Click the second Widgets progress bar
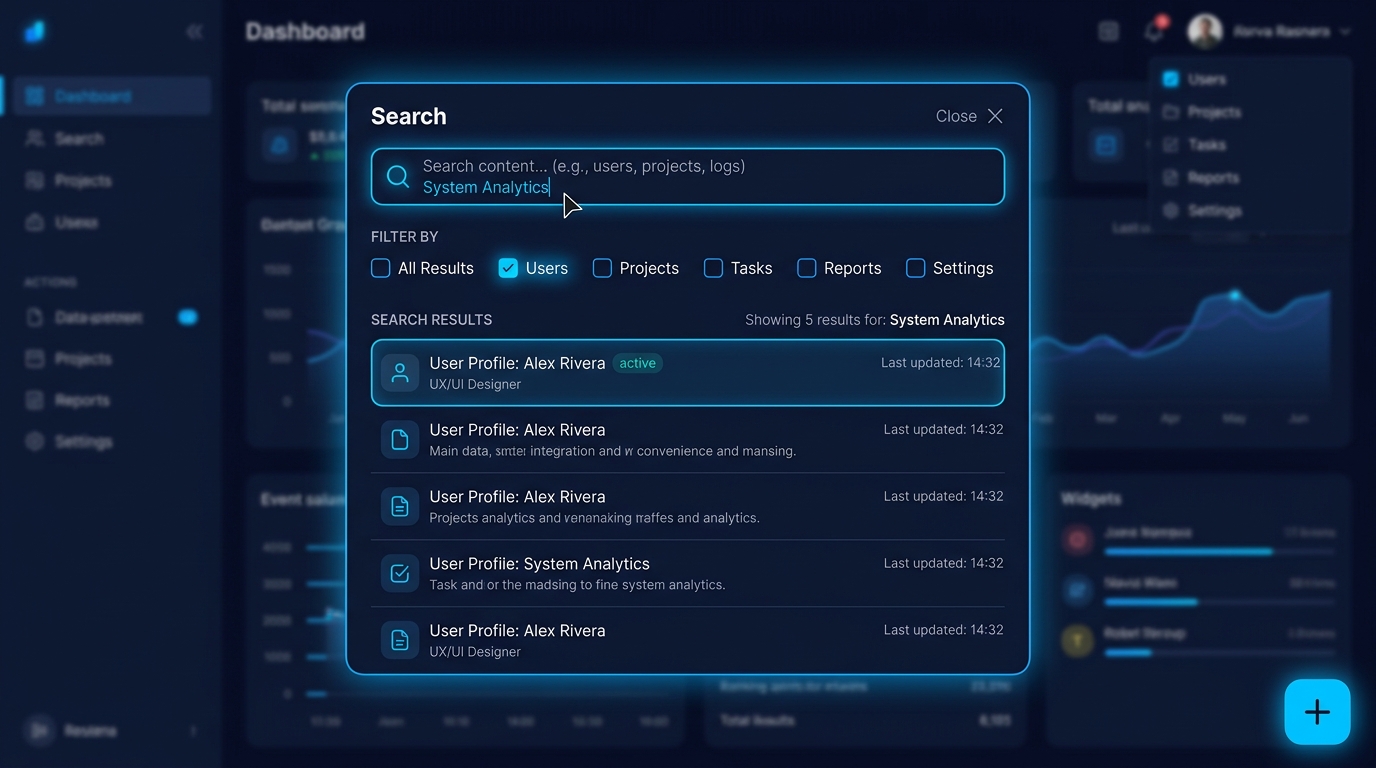The height and width of the screenshot is (768, 1376). click(x=1219, y=602)
